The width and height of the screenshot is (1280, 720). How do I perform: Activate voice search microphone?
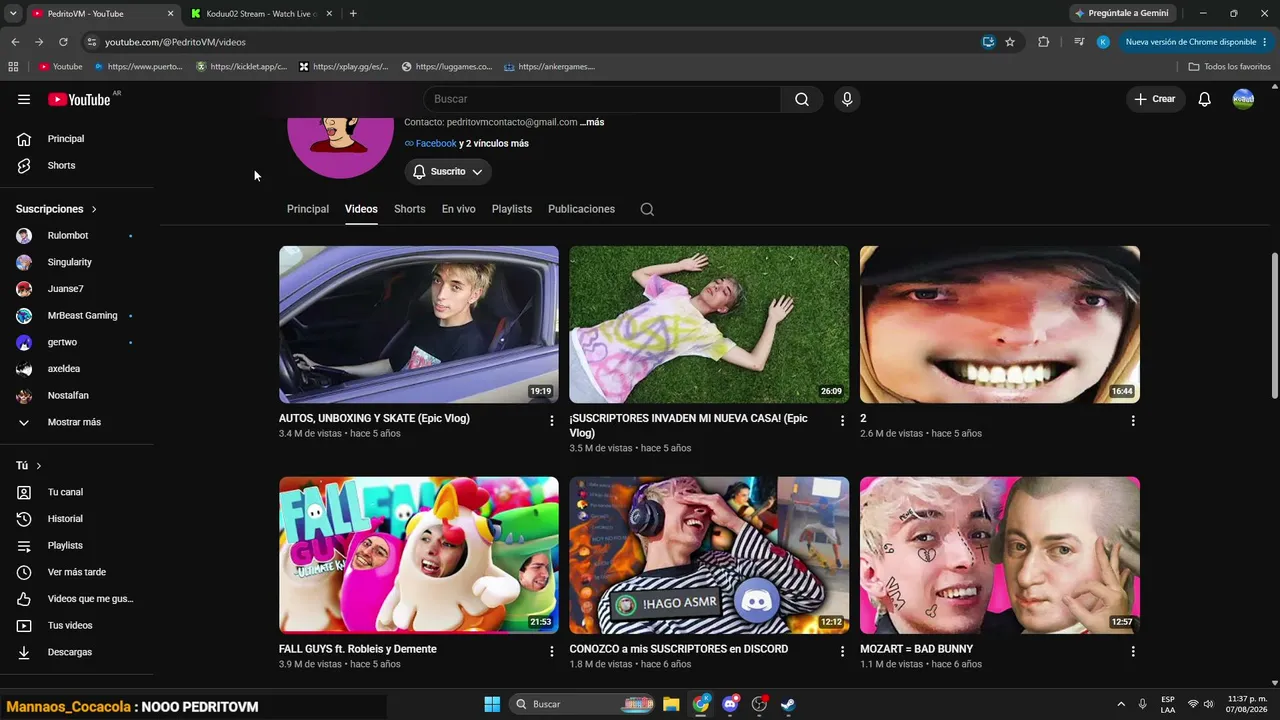847,99
